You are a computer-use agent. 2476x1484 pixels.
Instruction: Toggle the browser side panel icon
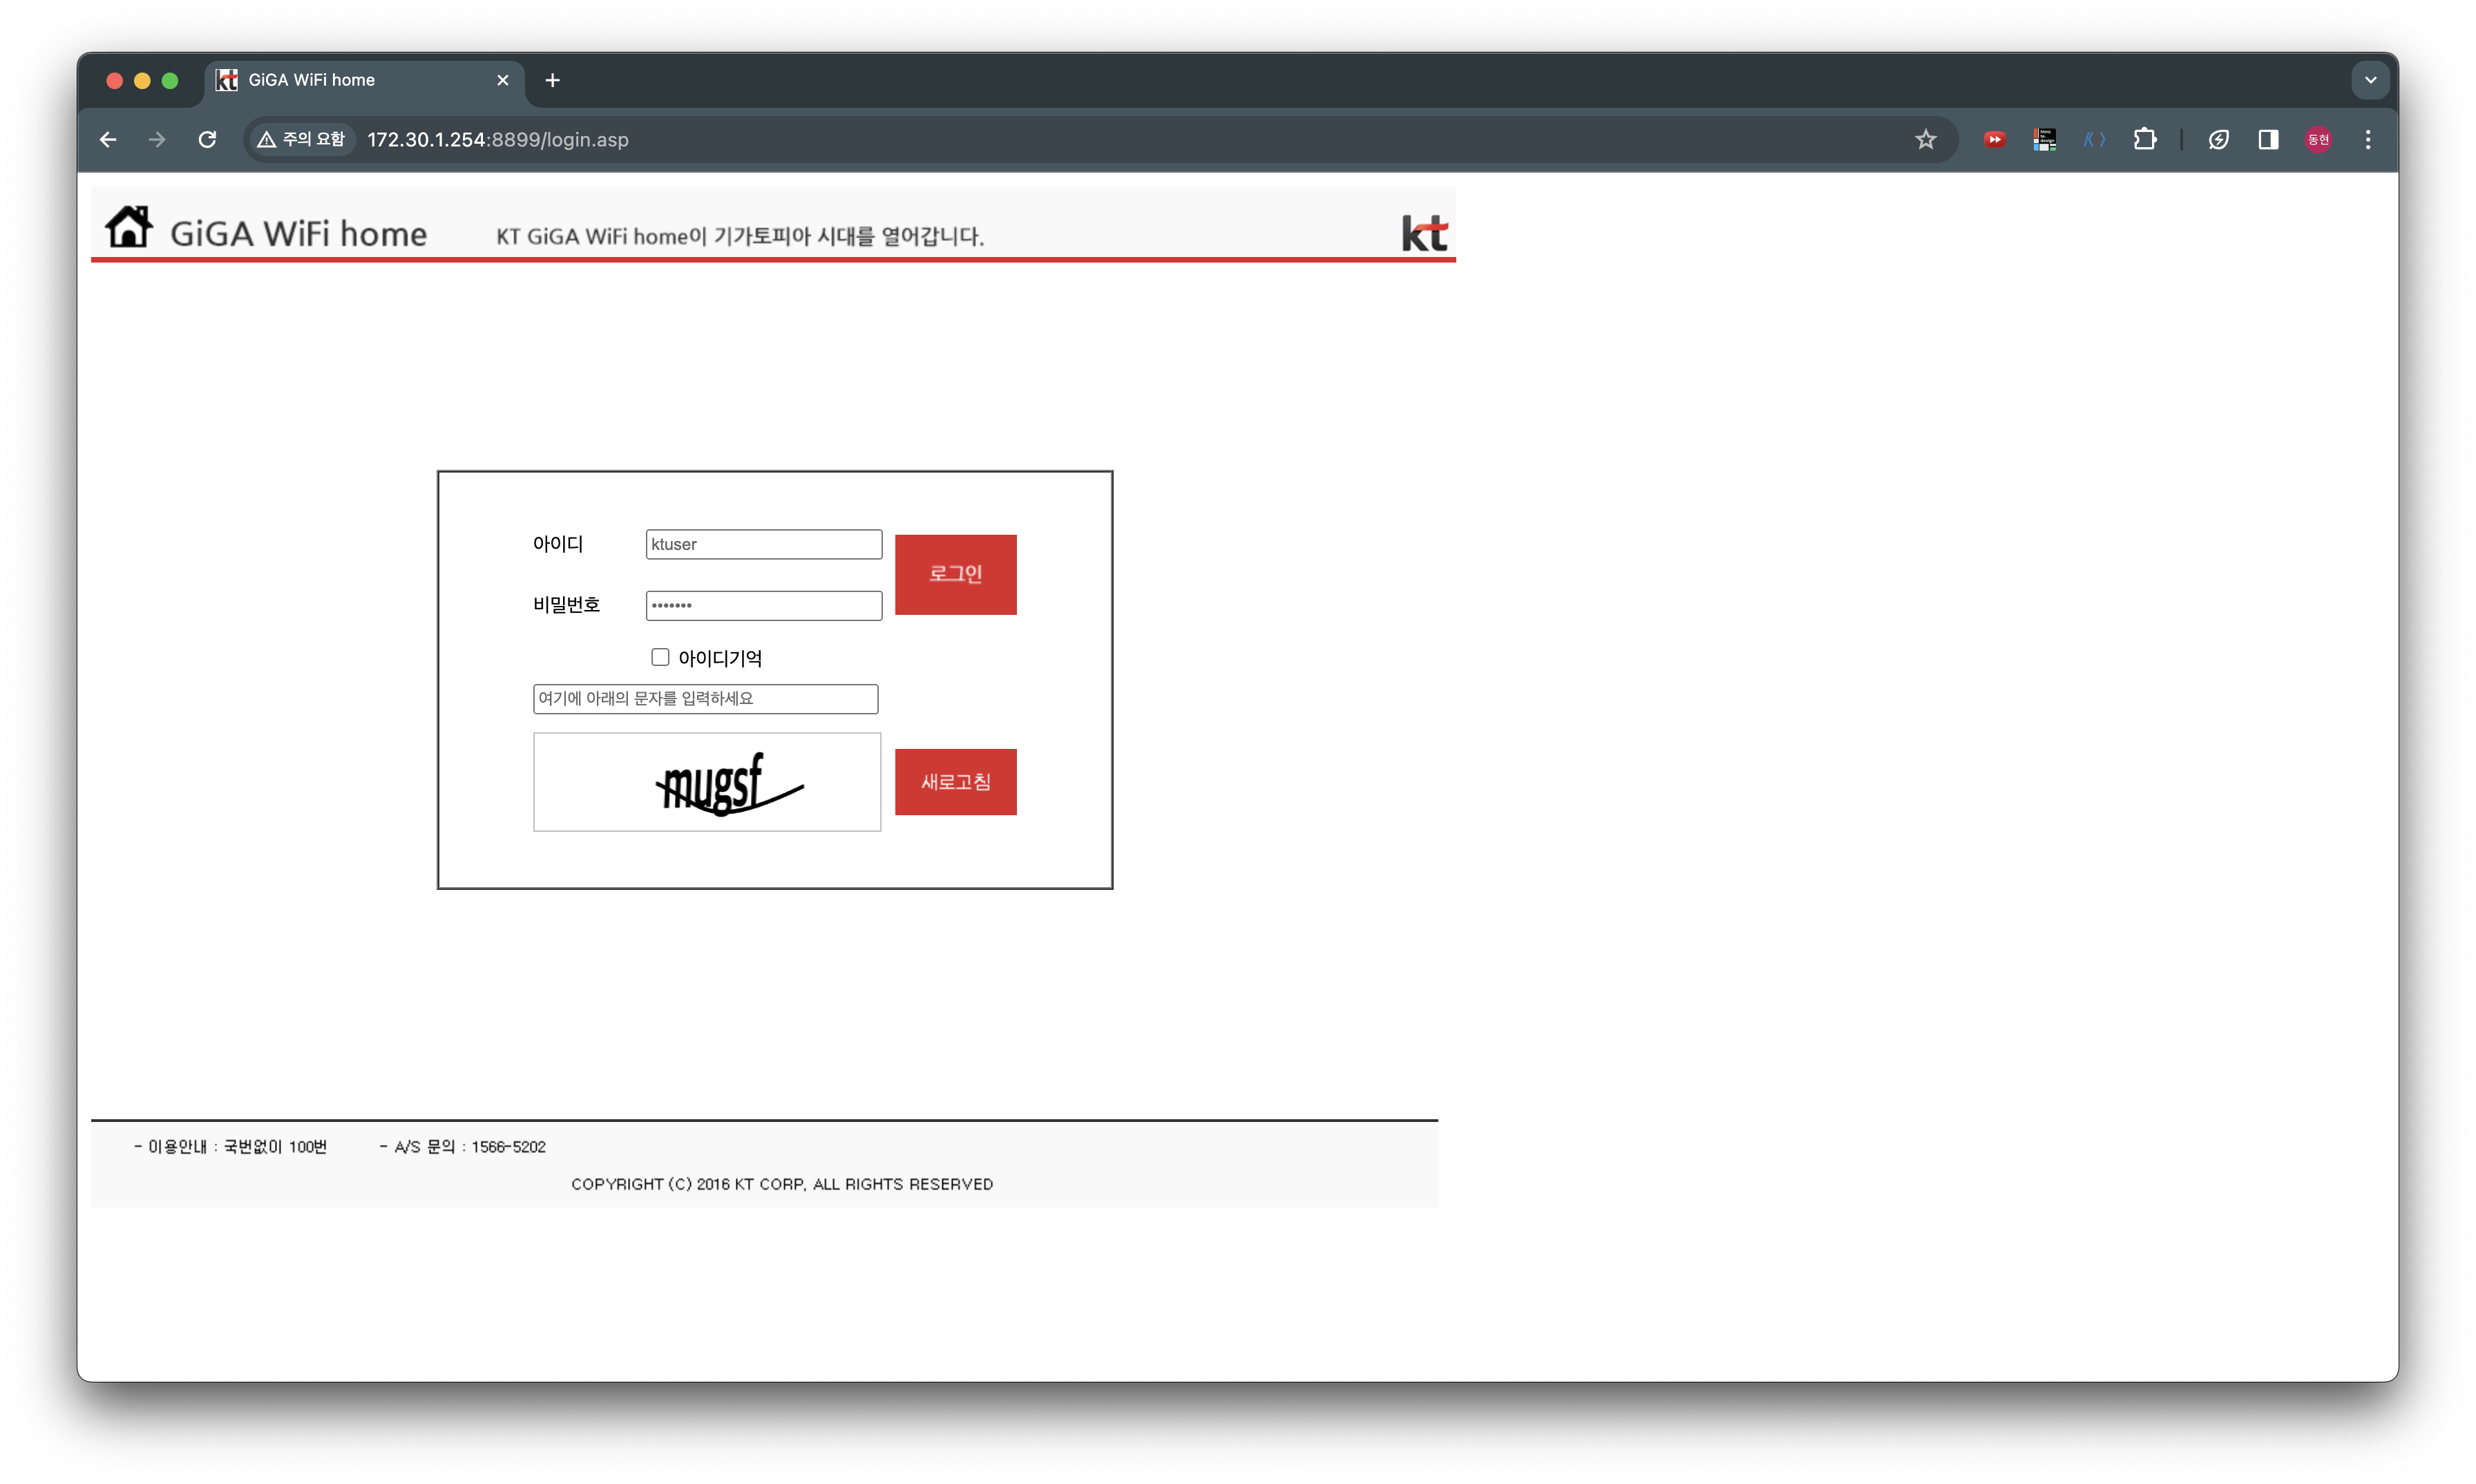pos(2268,139)
